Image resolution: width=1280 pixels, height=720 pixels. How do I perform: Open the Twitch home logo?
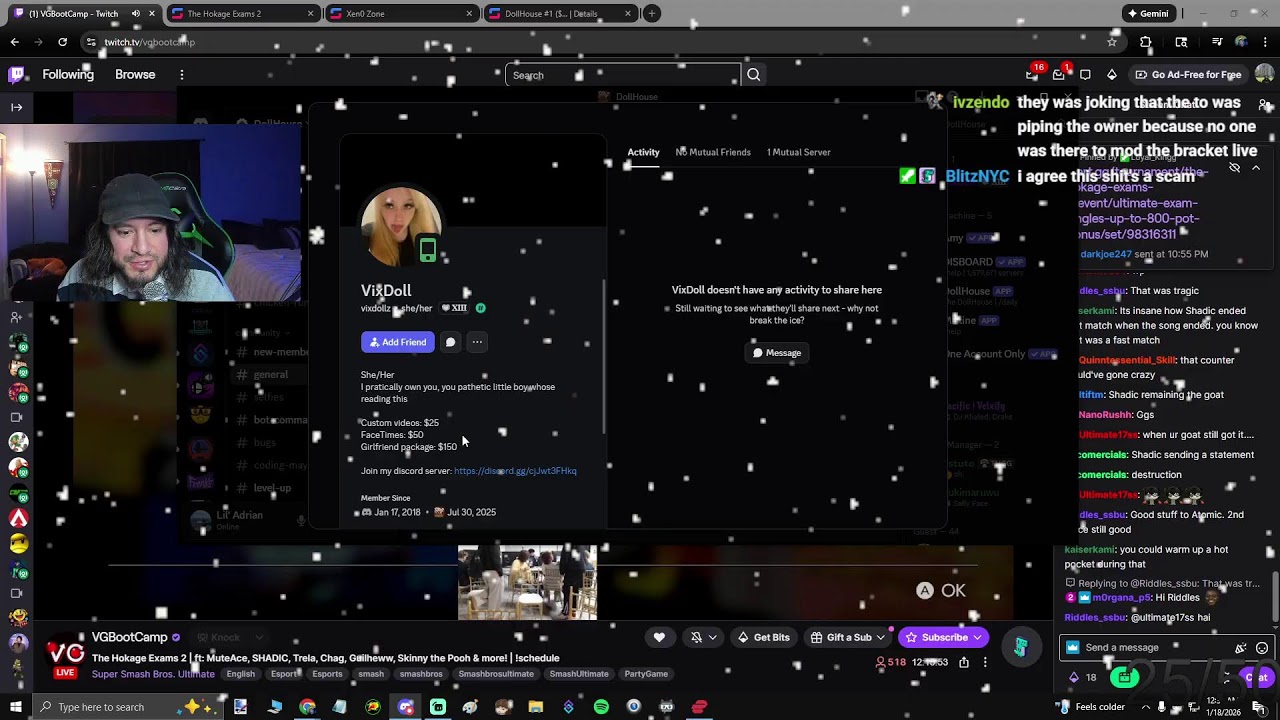(16, 74)
